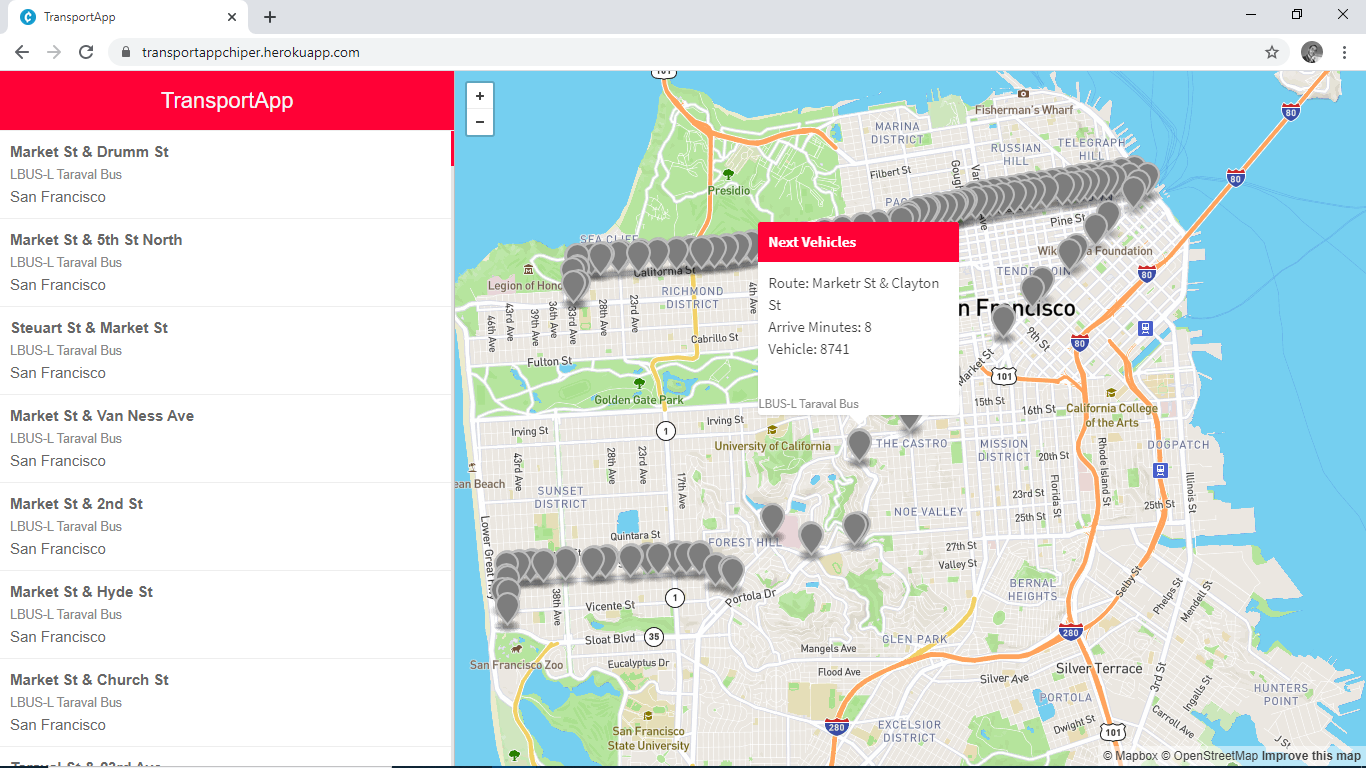Select Market St & 5th St North stop
1366x768 pixels.
pos(227,262)
